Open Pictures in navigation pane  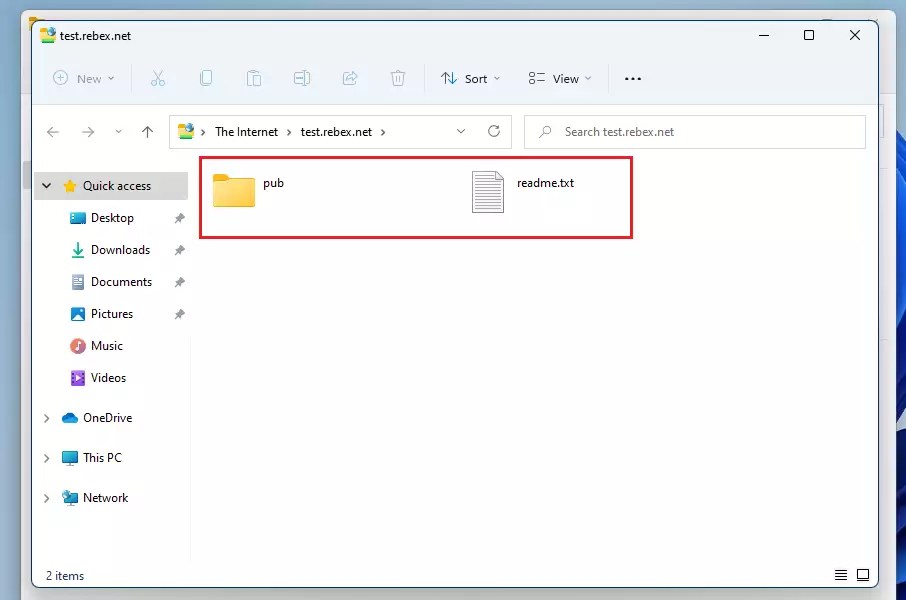[112, 314]
